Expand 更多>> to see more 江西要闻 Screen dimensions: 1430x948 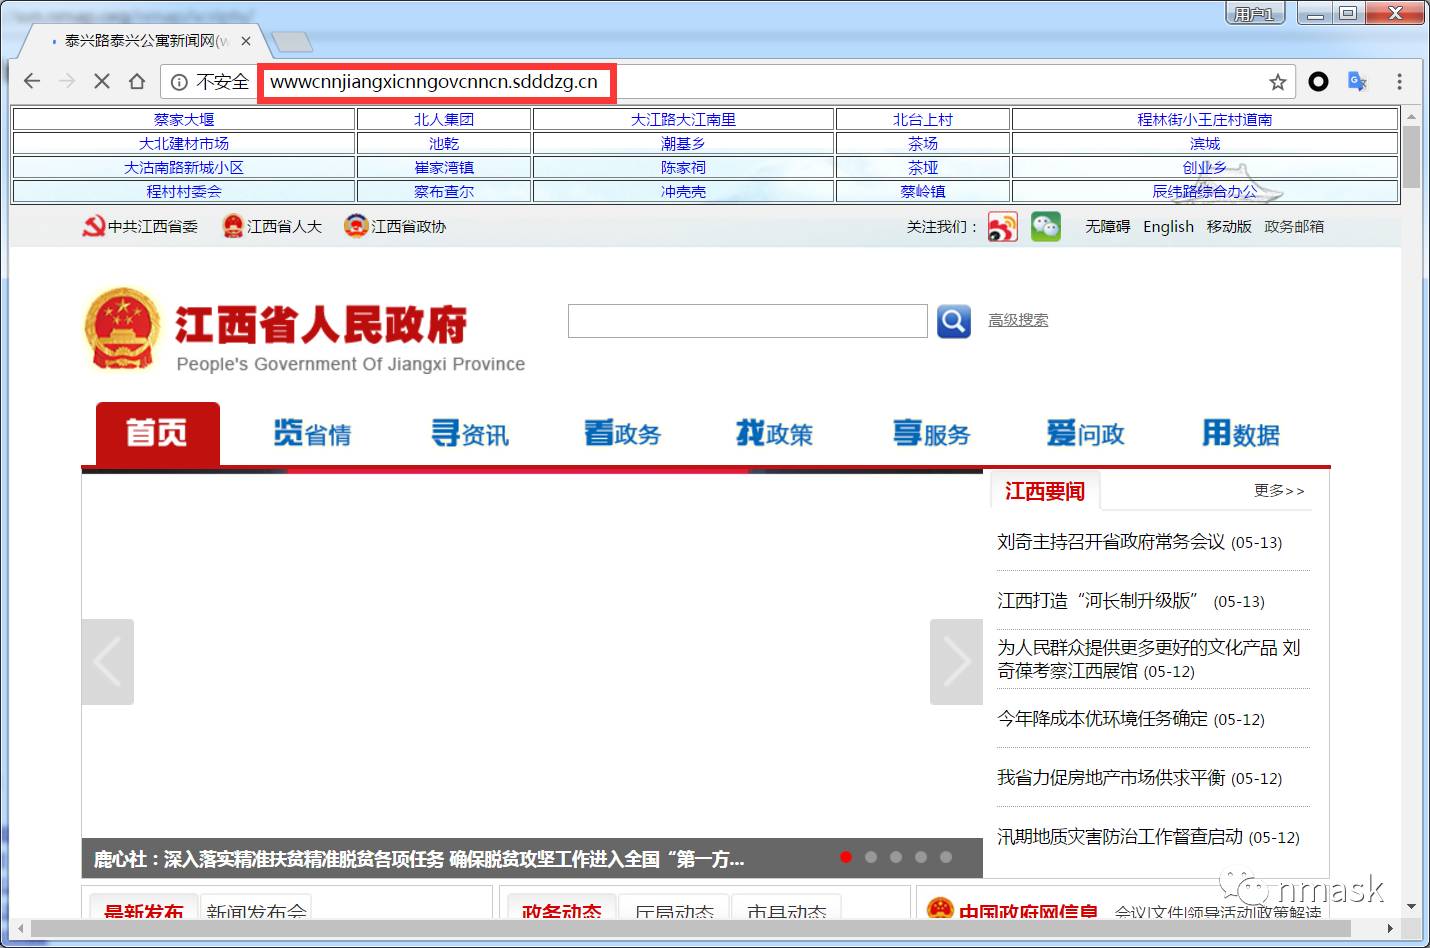pyautogui.click(x=1279, y=490)
